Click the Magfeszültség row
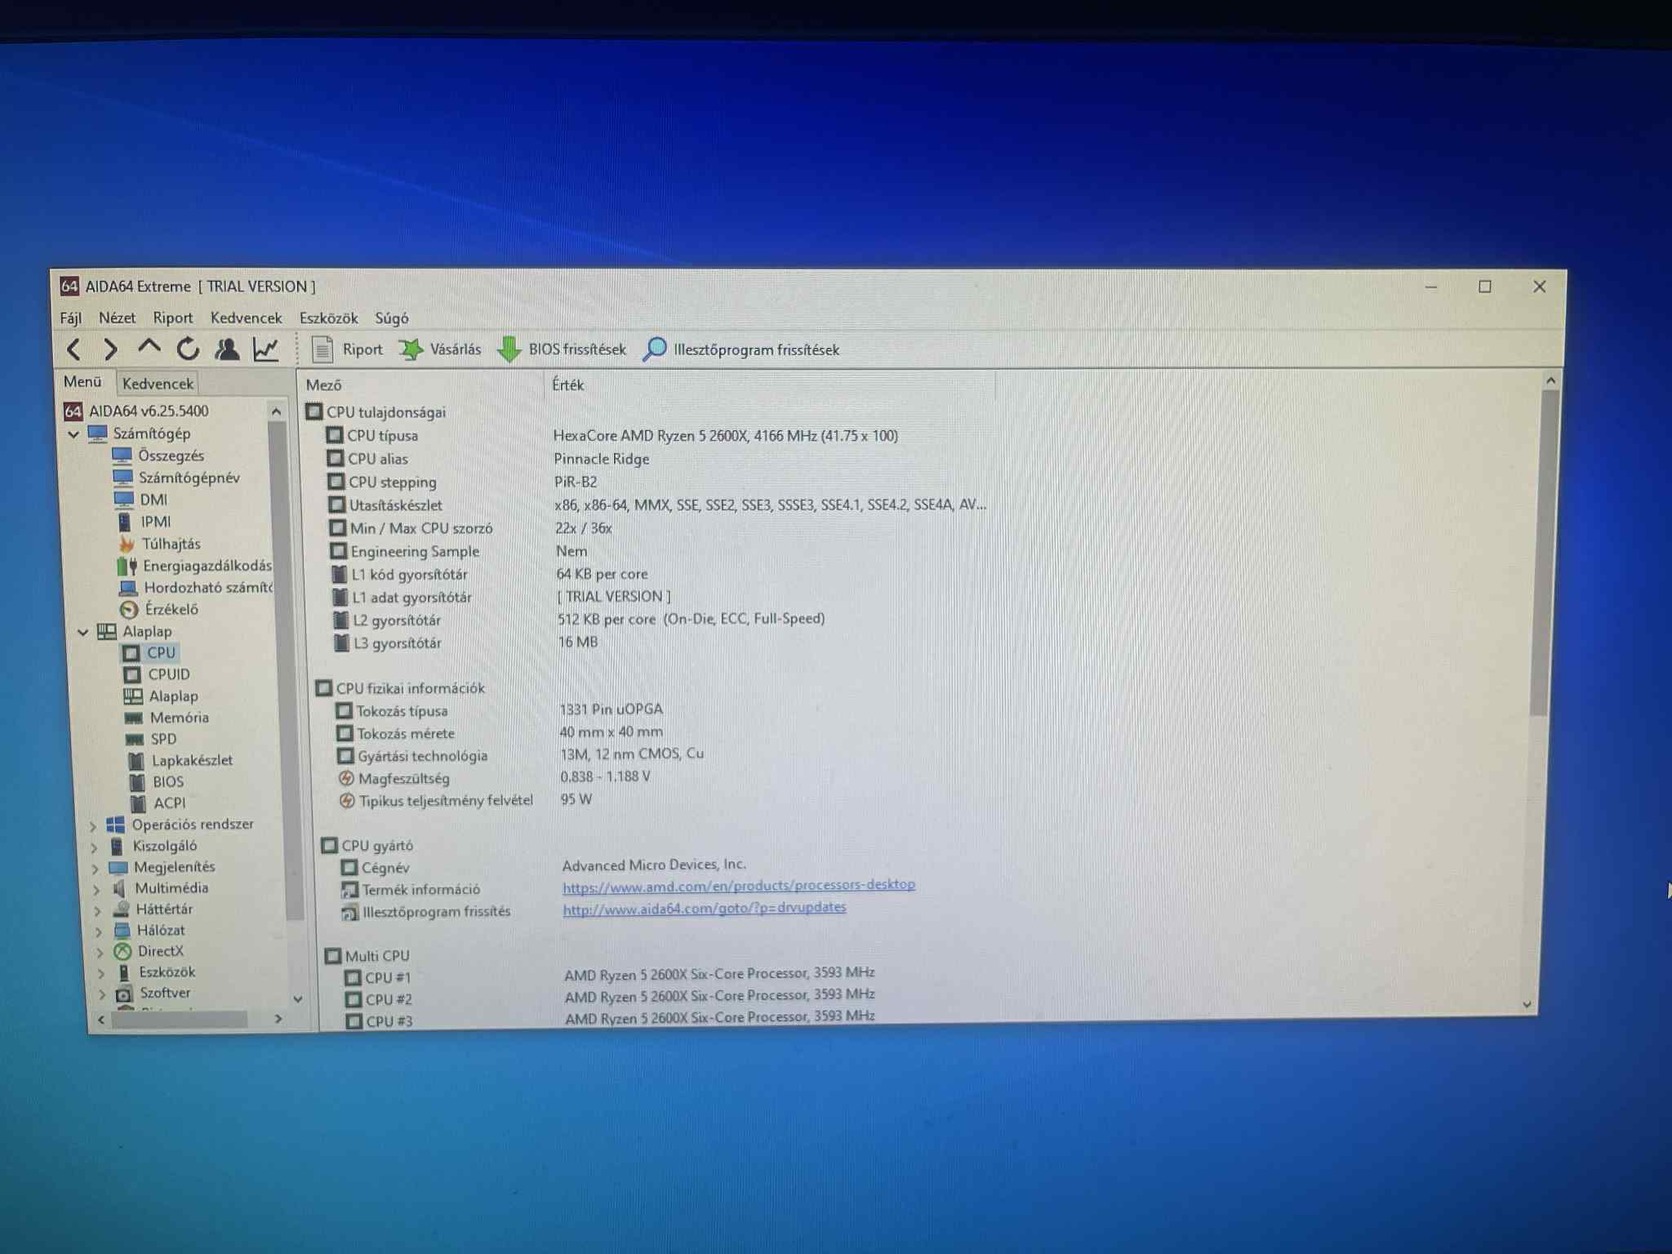Viewport: 1672px width, 1254px height. (x=495, y=778)
